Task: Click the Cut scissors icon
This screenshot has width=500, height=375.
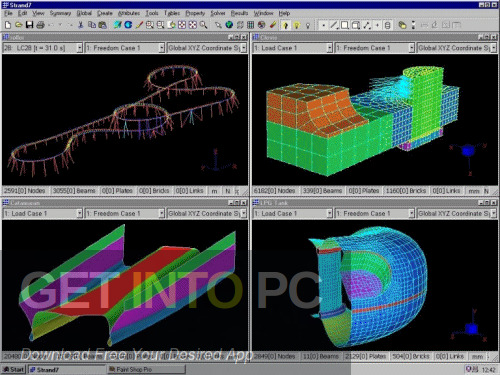Action: click(80, 25)
